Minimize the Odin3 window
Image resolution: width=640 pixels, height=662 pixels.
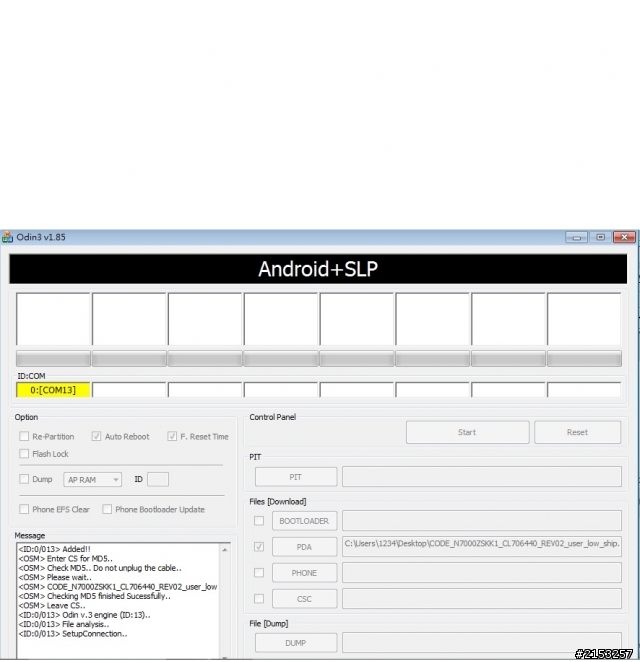(577, 237)
